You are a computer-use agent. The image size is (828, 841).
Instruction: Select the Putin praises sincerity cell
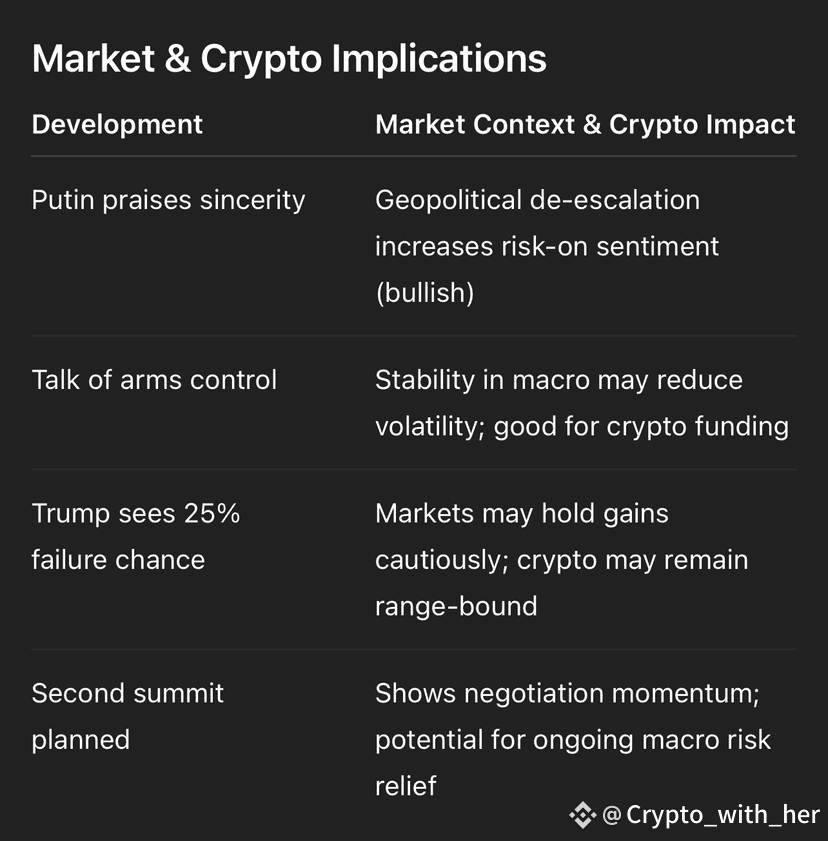[x=168, y=201]
